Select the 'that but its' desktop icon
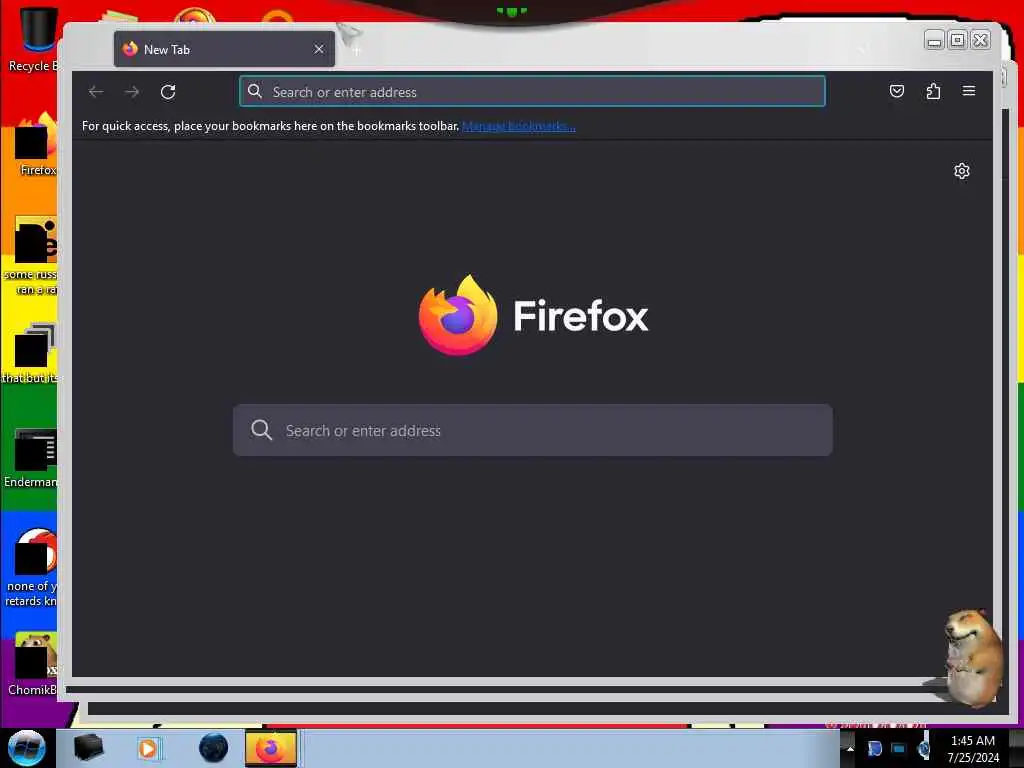This screenshot has width=1024, height=768. (30, 353)
